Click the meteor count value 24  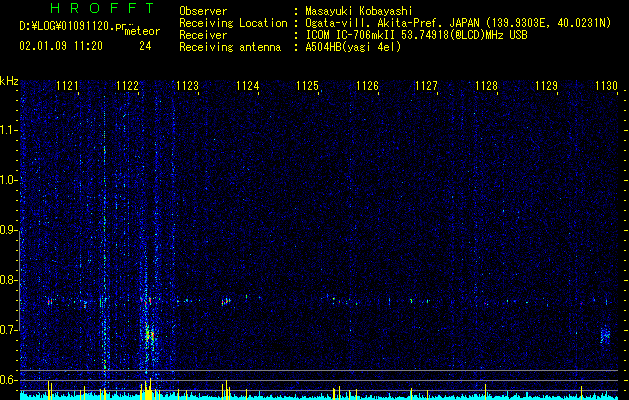click(x=145, y=46)
